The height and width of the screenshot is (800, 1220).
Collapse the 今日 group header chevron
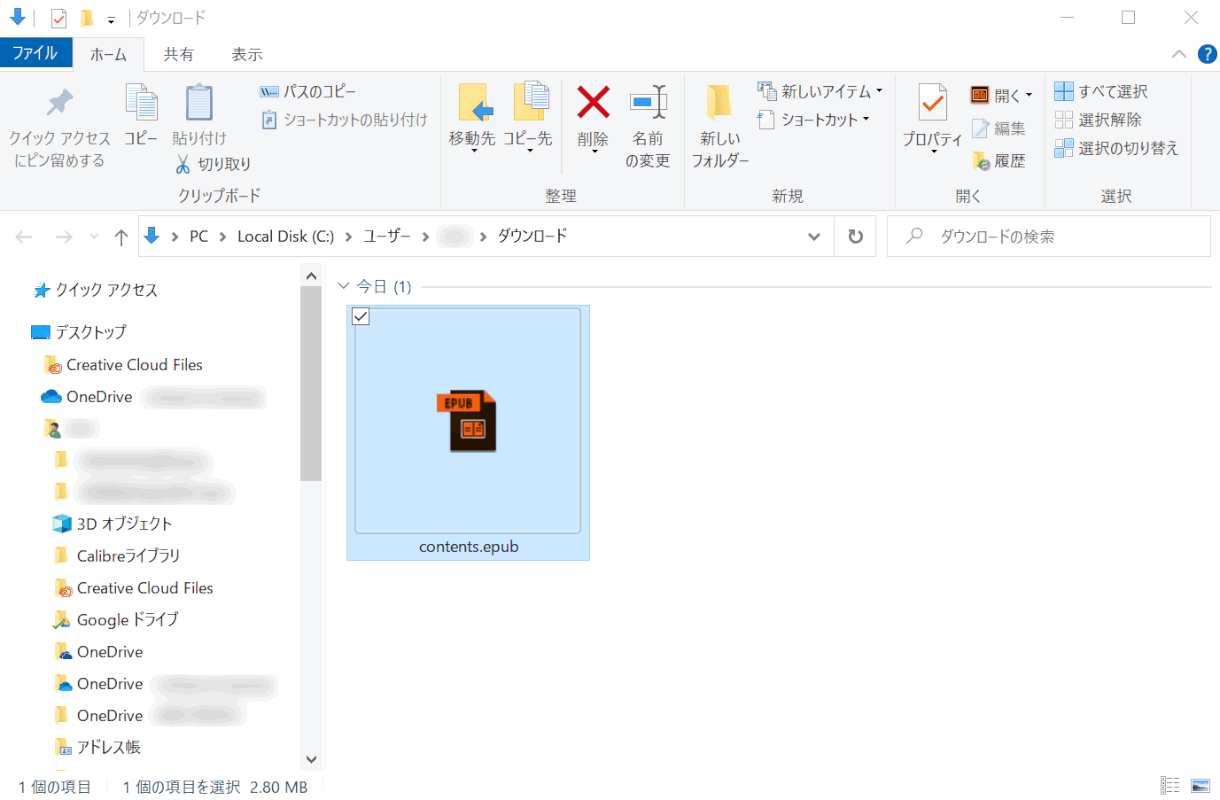pos(345,287)
